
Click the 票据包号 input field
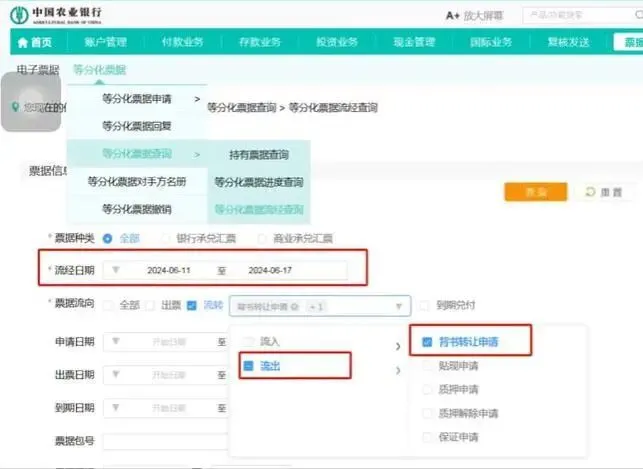tap(166, 441)
